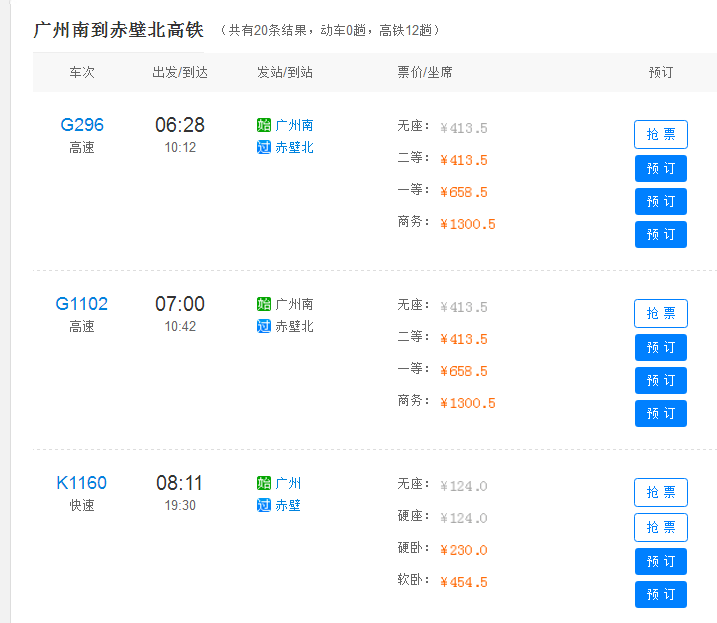The image size is (717, 623).
Task: Open the 广州南 station link for G296
Action: [294, 125]
